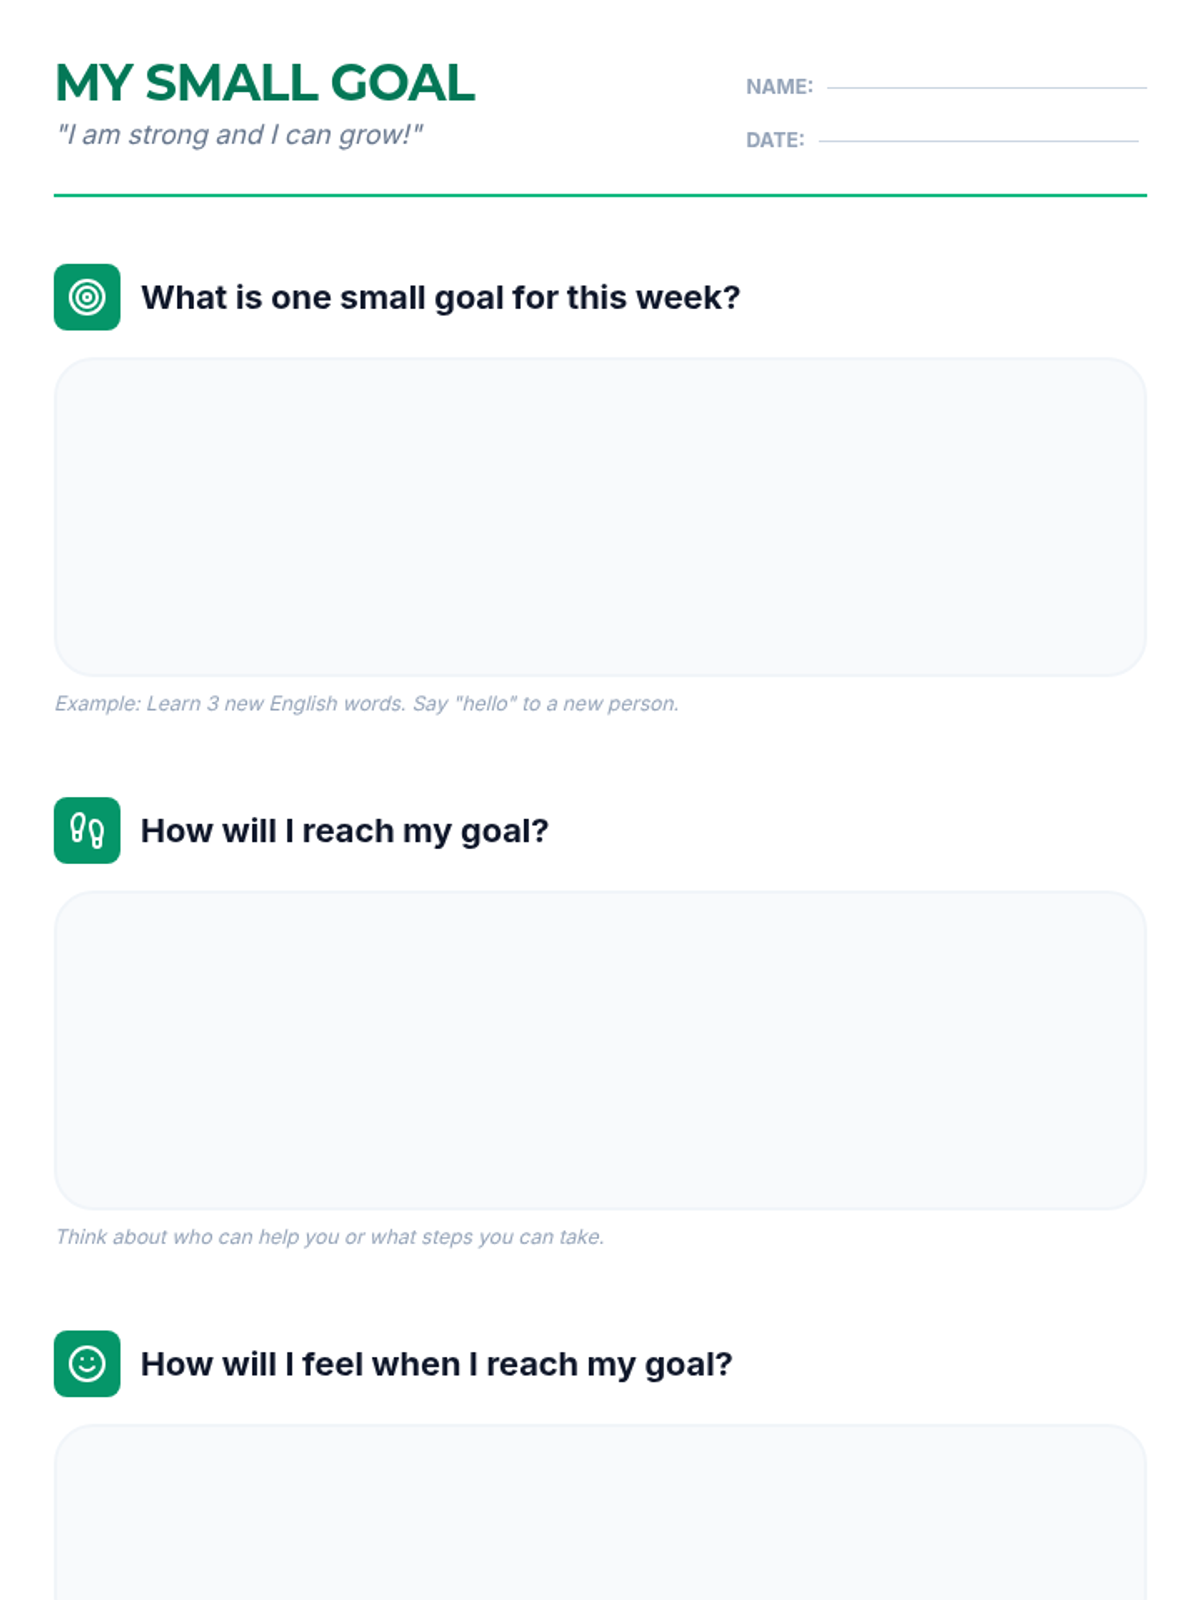
Task: Click the NAME blank line
Action: point(986,88)
